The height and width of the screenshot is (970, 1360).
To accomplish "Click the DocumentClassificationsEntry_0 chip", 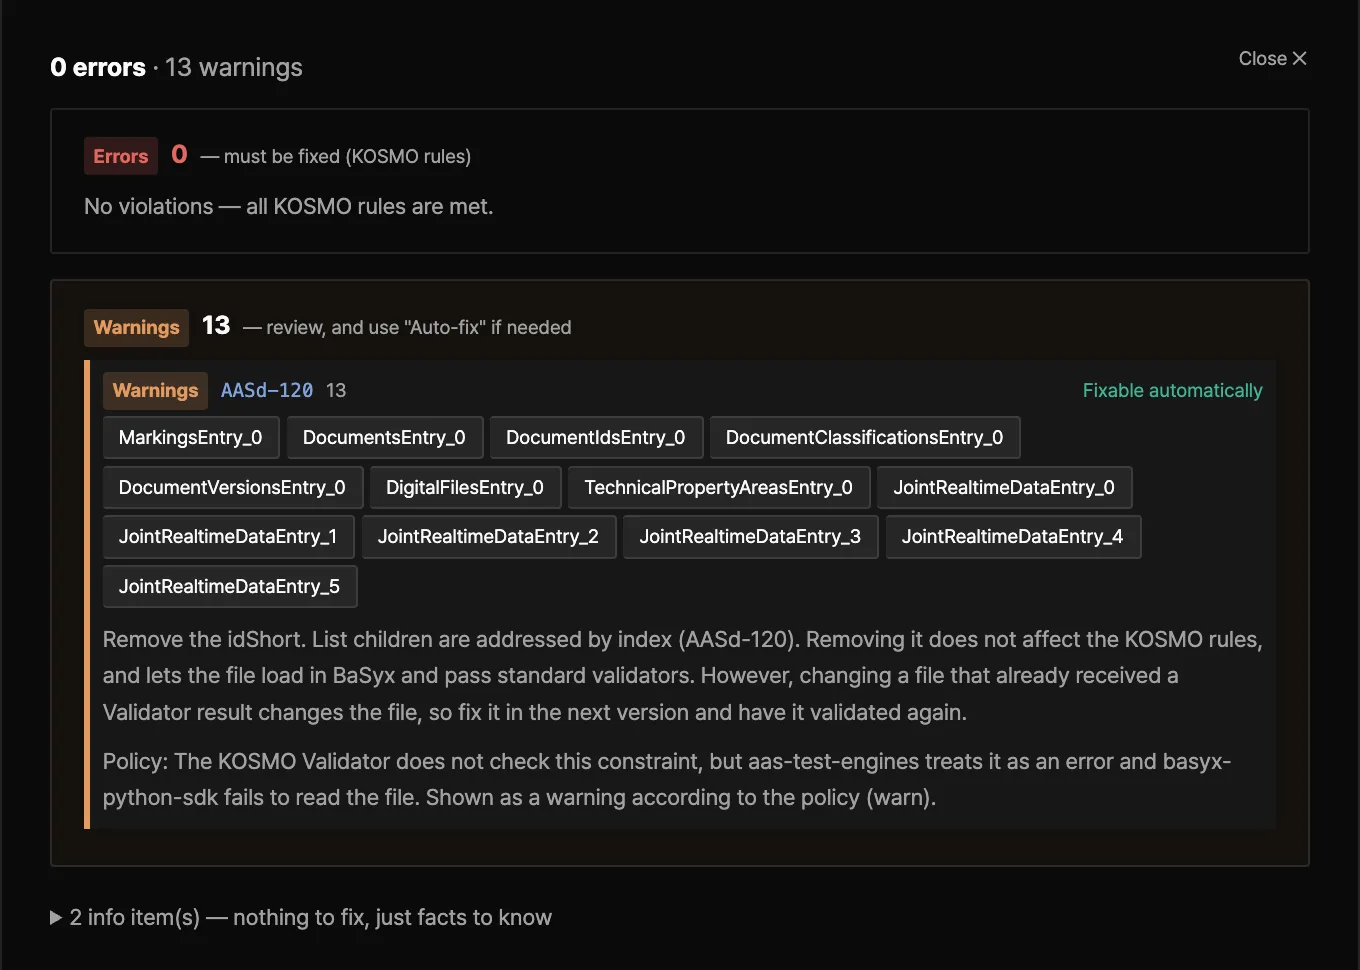I will pyautogui.click(x=864, y=437).
